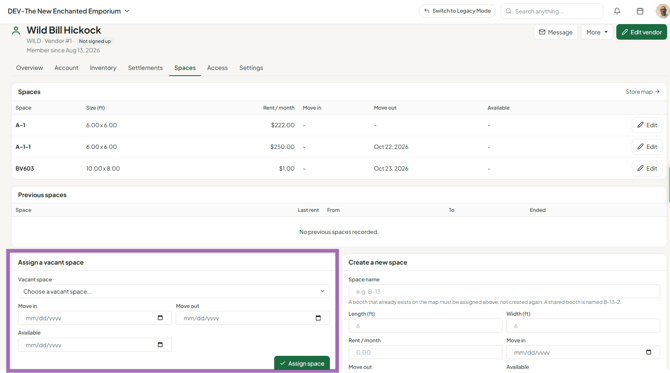670x373 pixels.
Task: Open the More dropdown button
Action: [x=597, y=32]
